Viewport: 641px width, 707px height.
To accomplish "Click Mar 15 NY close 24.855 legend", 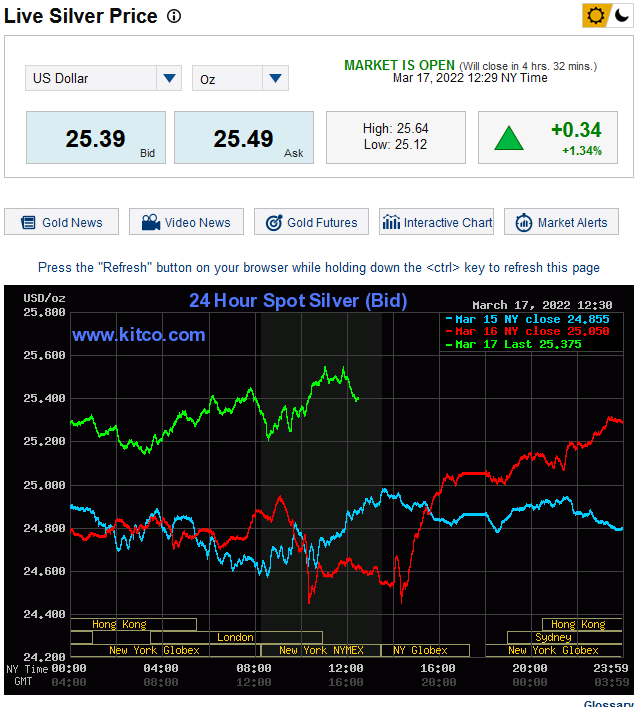I will (x=527, y=319).
